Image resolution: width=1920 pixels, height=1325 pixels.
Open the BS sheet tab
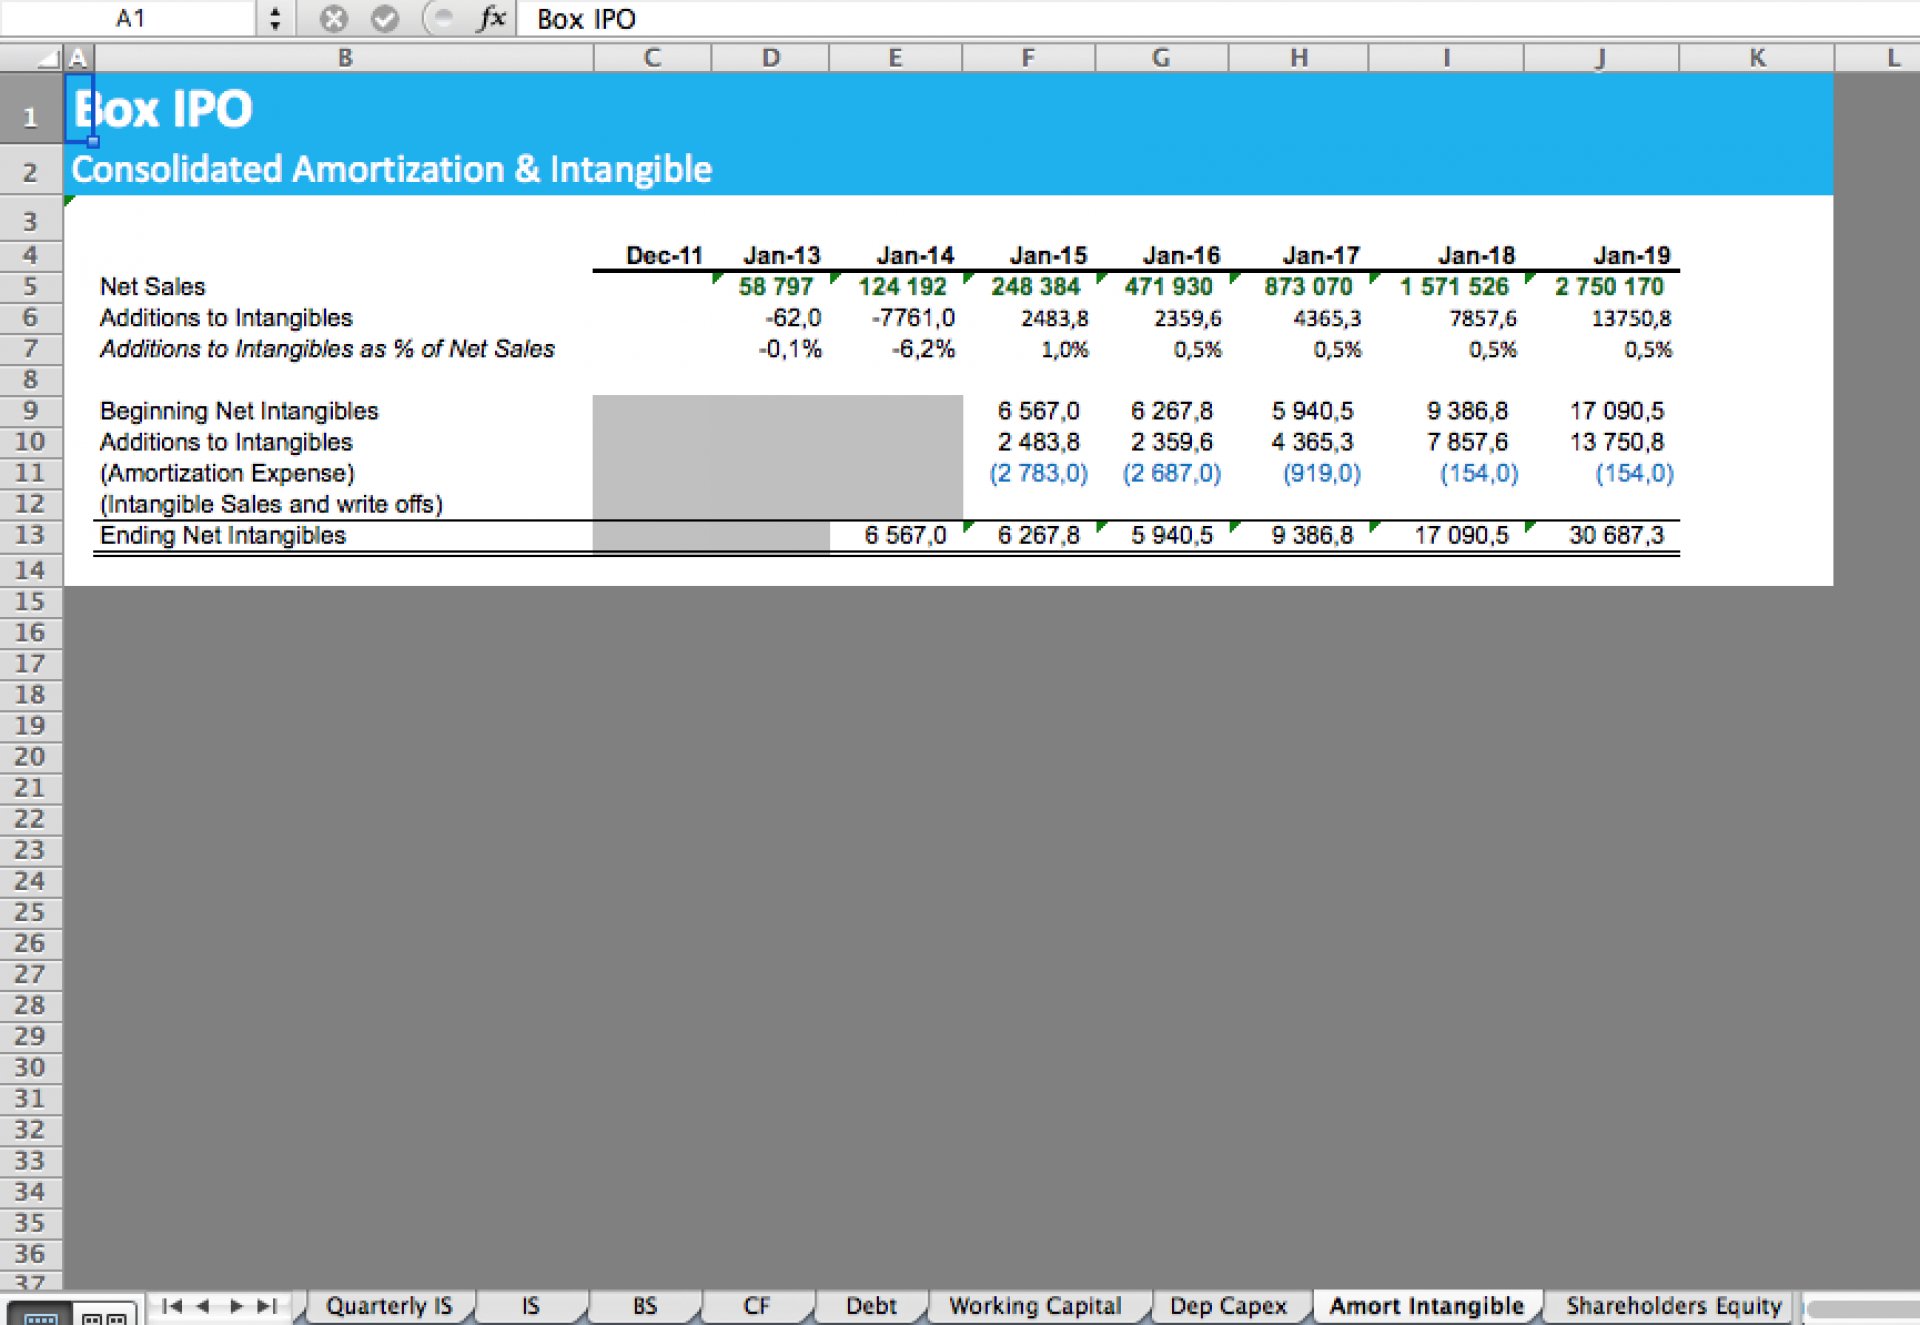coord(645,1306)
